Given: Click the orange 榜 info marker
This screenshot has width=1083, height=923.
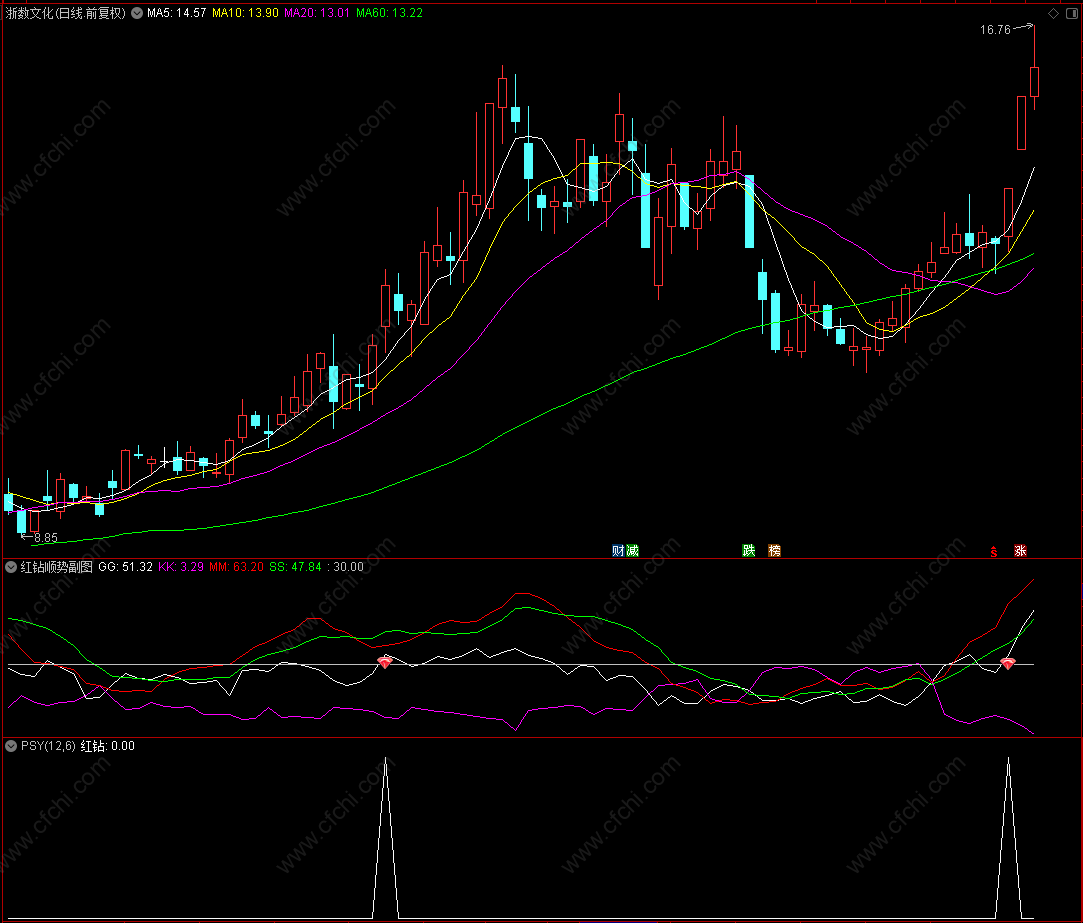Looking at the screenshot, I should 774,551.
